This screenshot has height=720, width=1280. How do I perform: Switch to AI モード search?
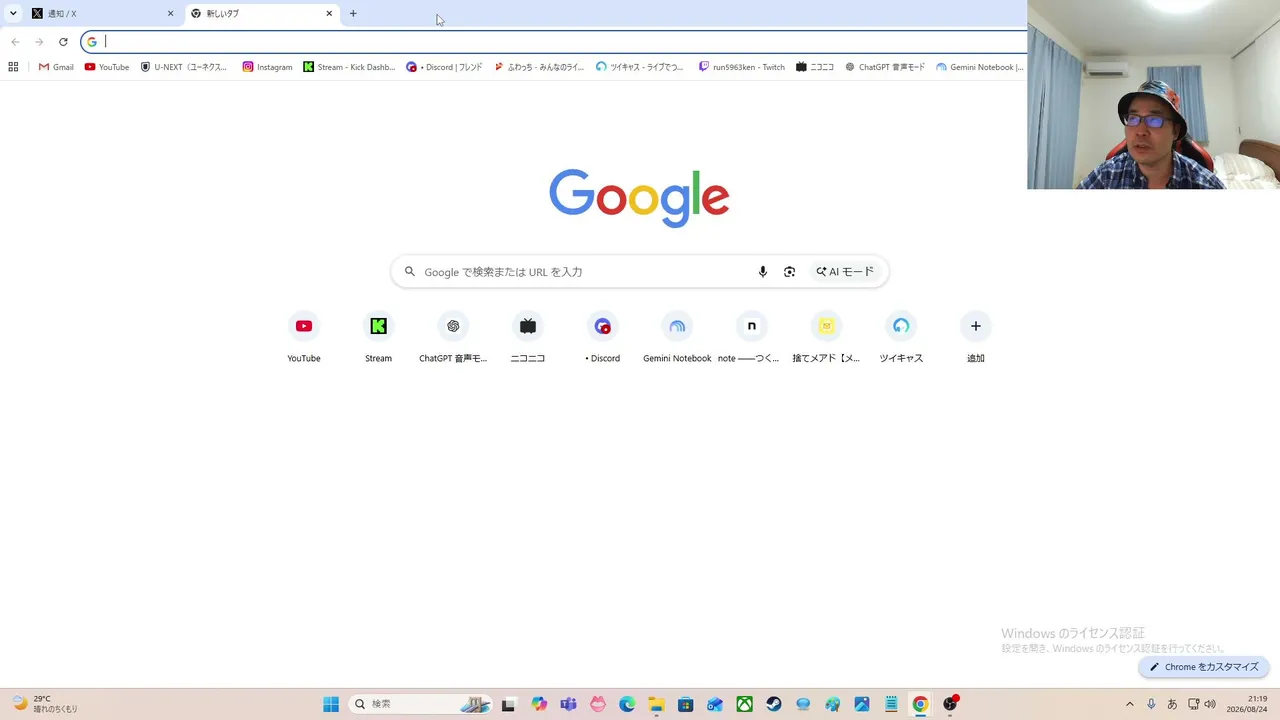coord(845,272)
